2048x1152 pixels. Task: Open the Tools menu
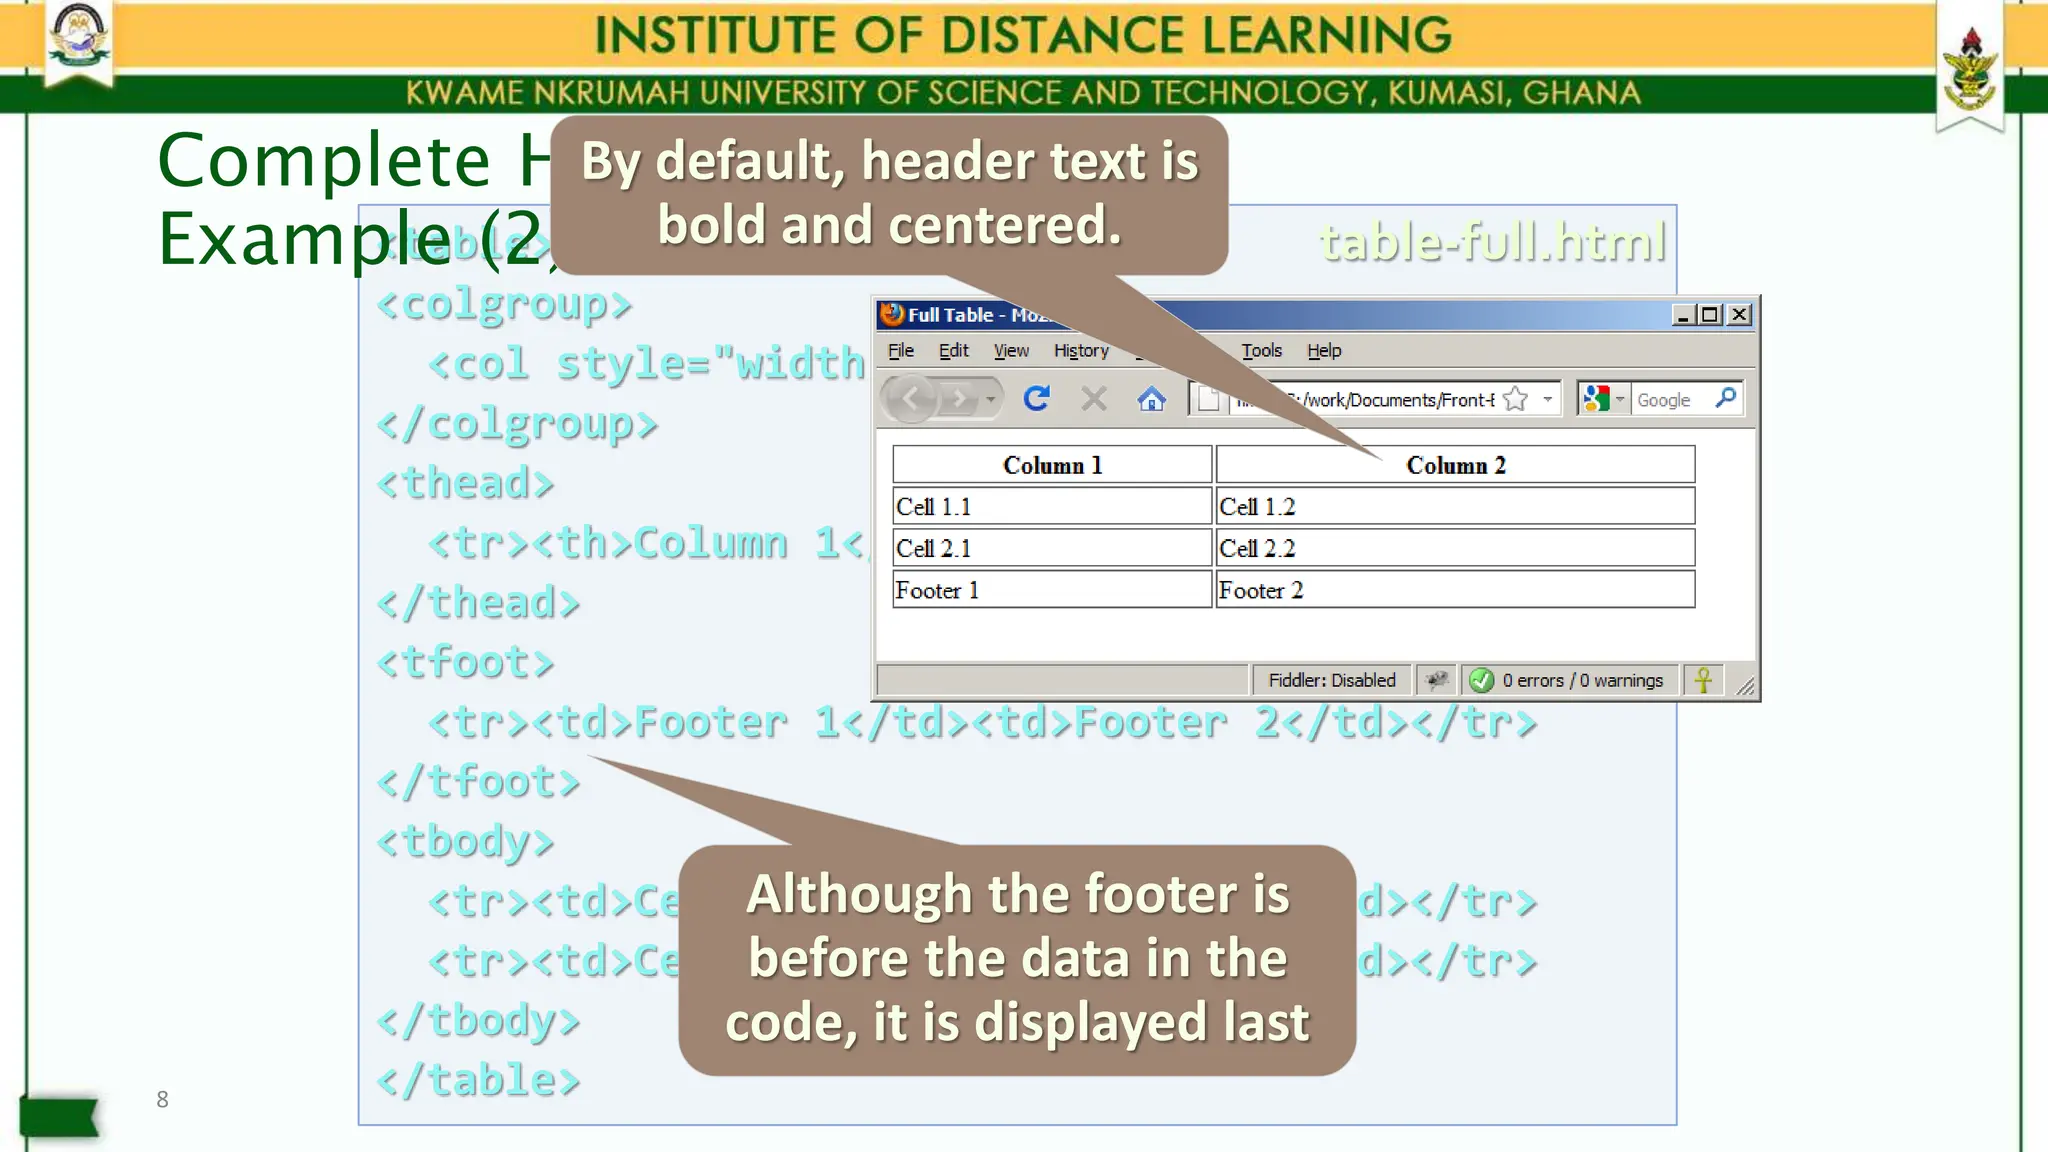click(1261, 350)
